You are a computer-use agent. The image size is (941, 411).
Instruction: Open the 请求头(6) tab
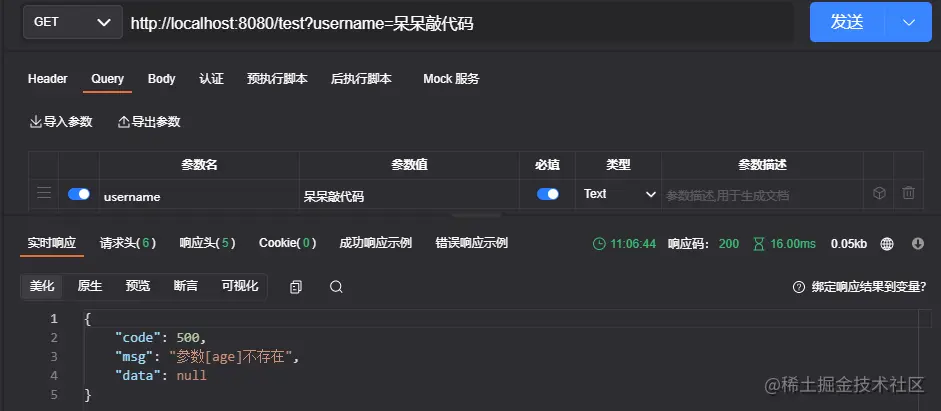pyautogui.click(x=128, y=243)
